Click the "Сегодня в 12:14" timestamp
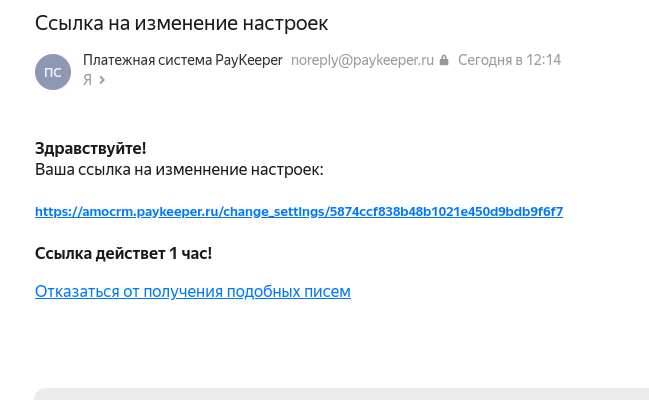 (x=509, y=60)
